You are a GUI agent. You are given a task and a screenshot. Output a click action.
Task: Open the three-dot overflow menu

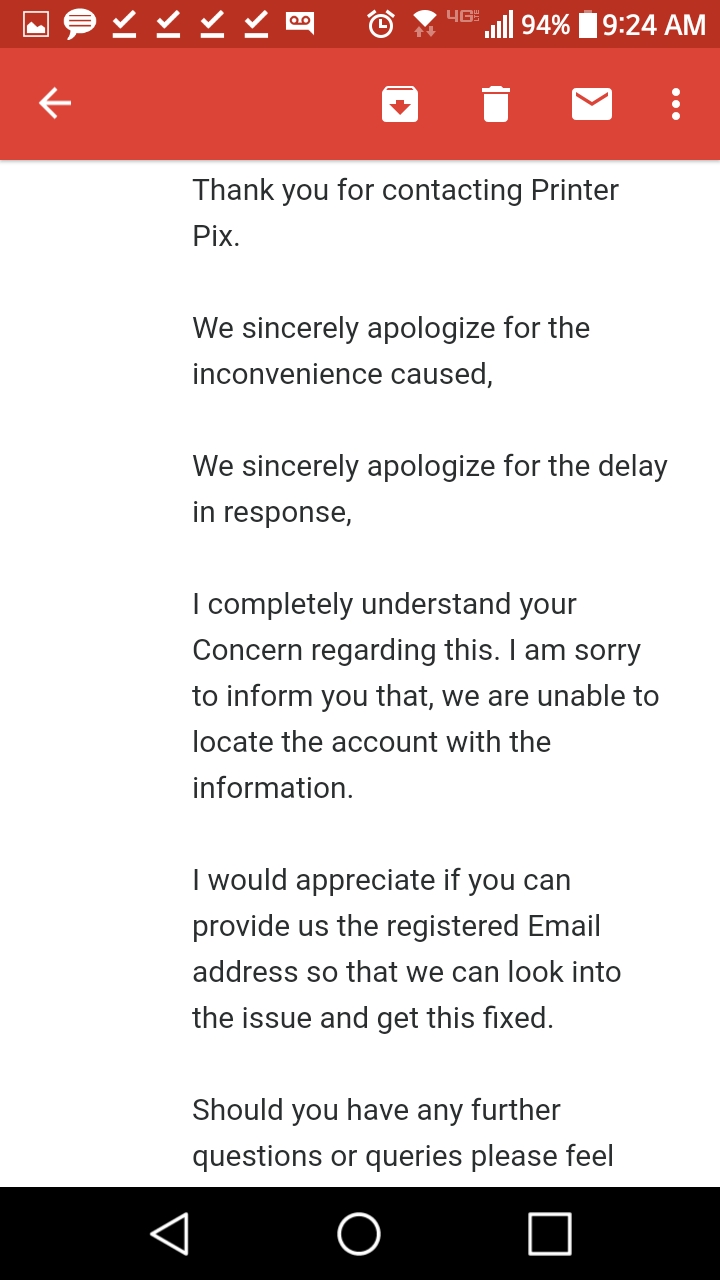(676, 104)
